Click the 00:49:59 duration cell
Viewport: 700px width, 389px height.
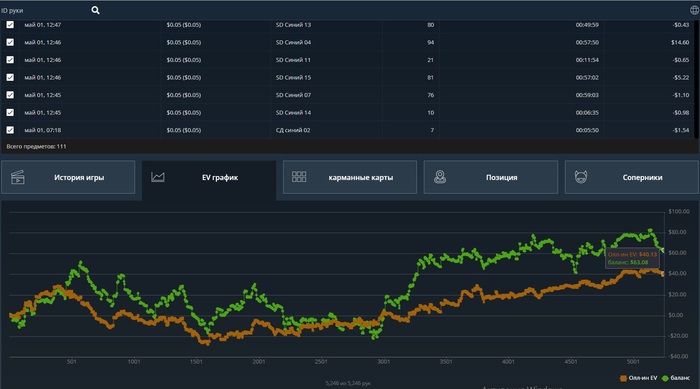(587, 25)
